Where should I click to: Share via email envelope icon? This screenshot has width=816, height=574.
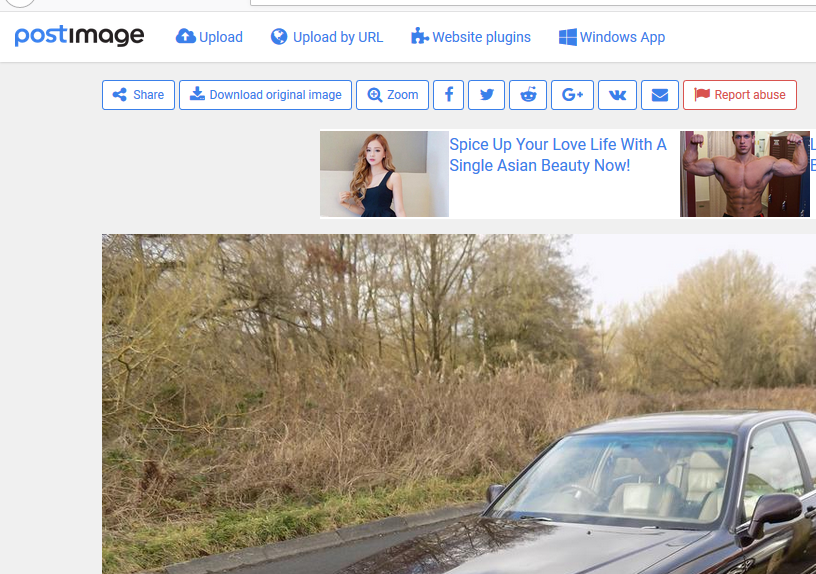tap(660, 95)
